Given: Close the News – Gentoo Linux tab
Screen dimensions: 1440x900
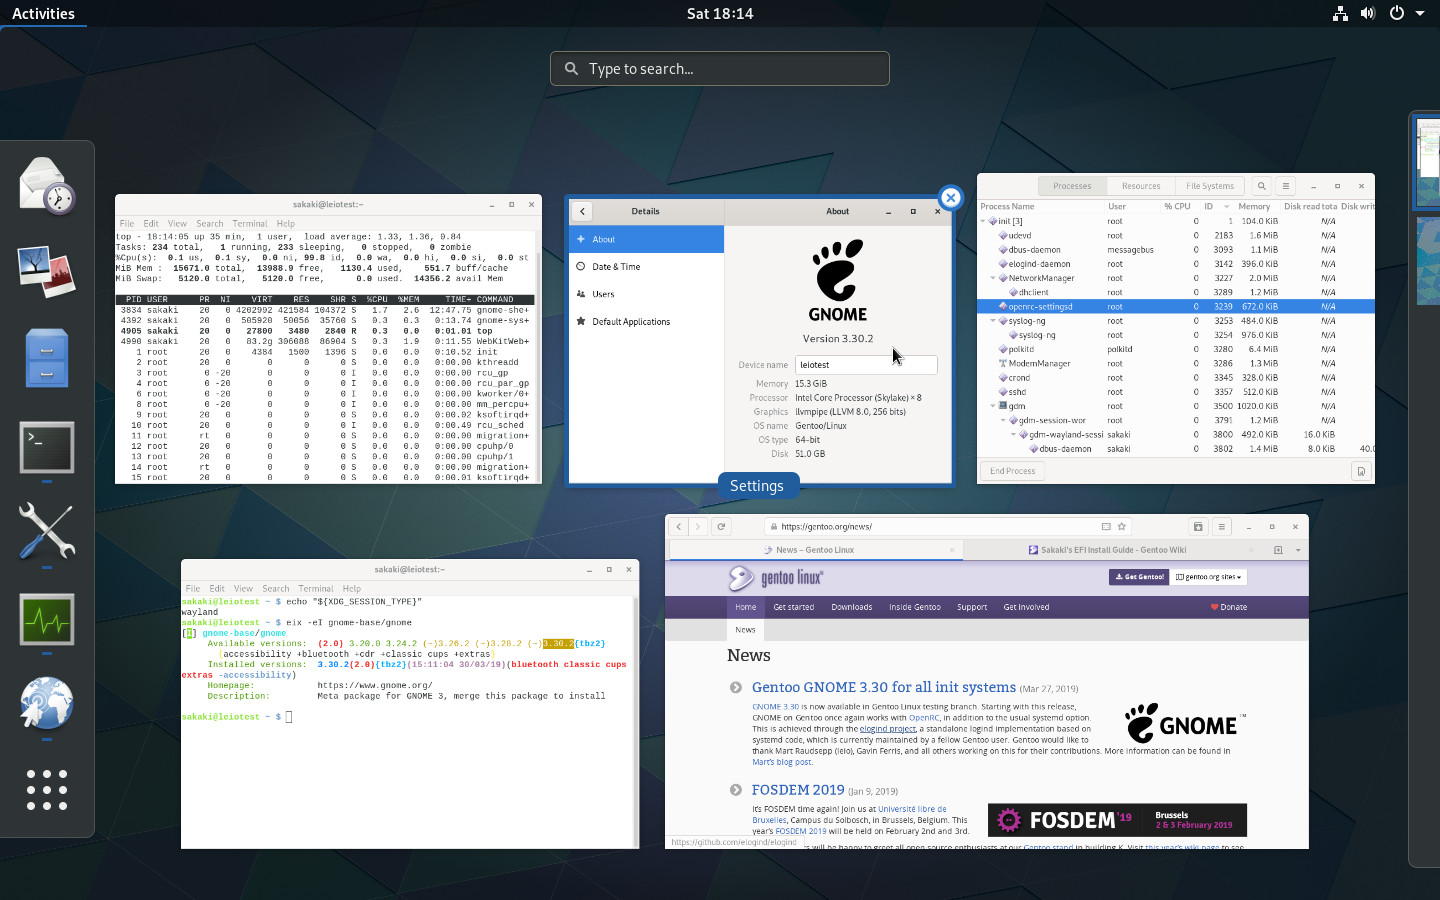Looking at the screenshot, I should click(x=952, y=550).
